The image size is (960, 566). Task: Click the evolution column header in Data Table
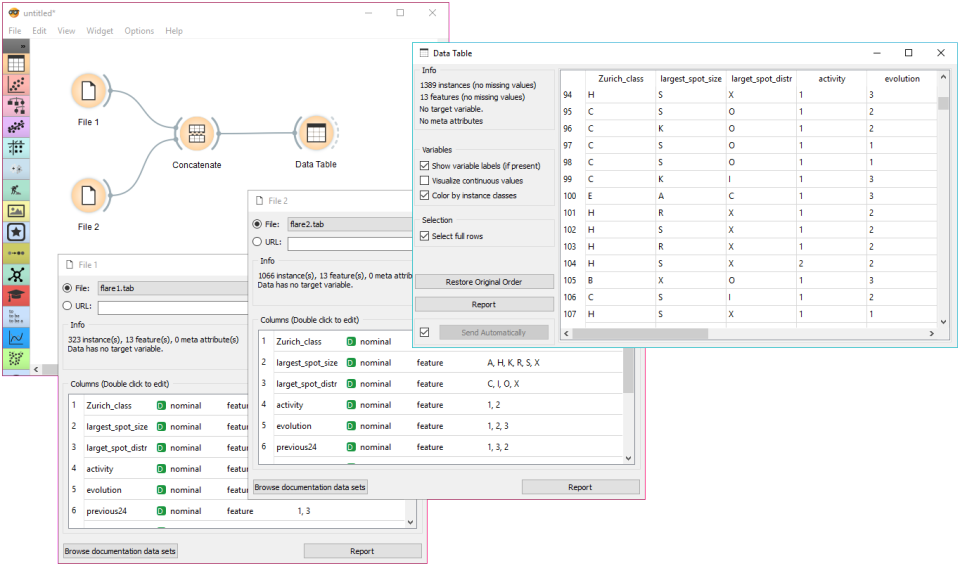902,78
